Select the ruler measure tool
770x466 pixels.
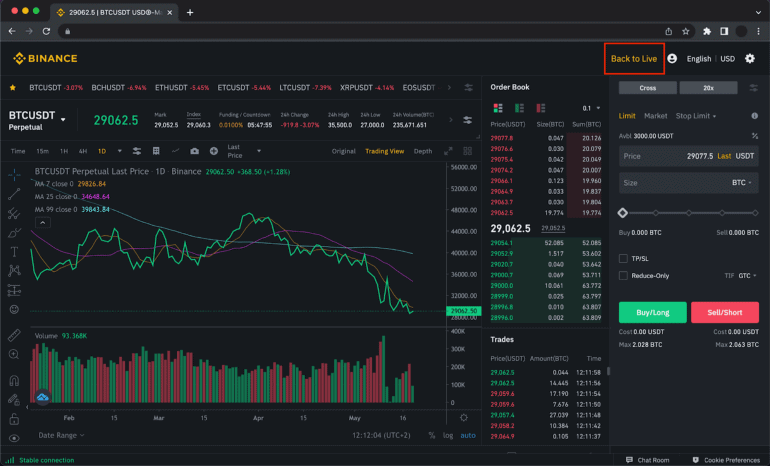pos(14,335)
